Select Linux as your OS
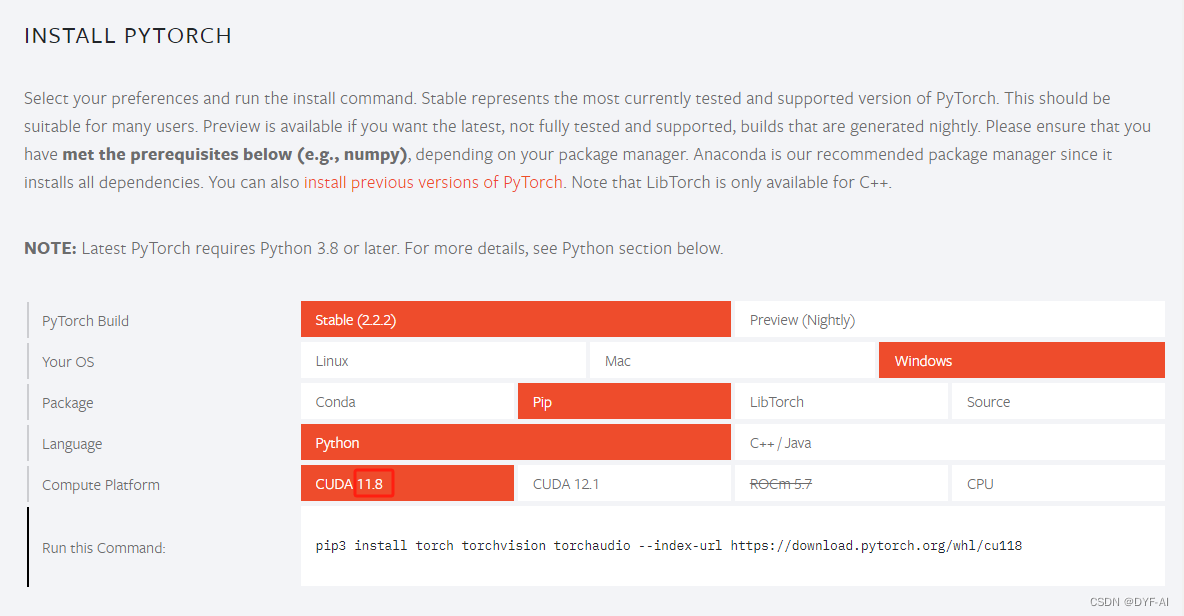The height and width of the screenshot is (616, 1184). (443, 361)
